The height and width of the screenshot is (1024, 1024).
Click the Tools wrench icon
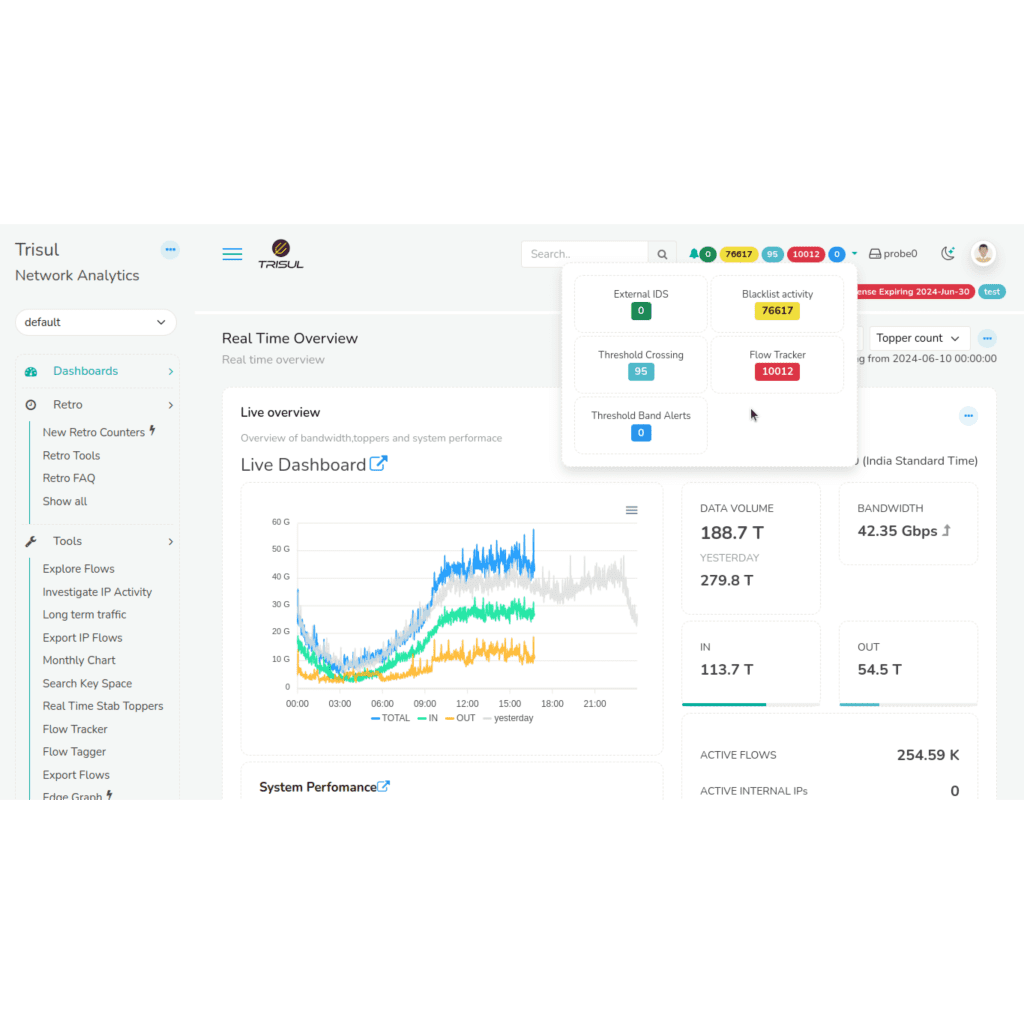click(x=31, y=541)
